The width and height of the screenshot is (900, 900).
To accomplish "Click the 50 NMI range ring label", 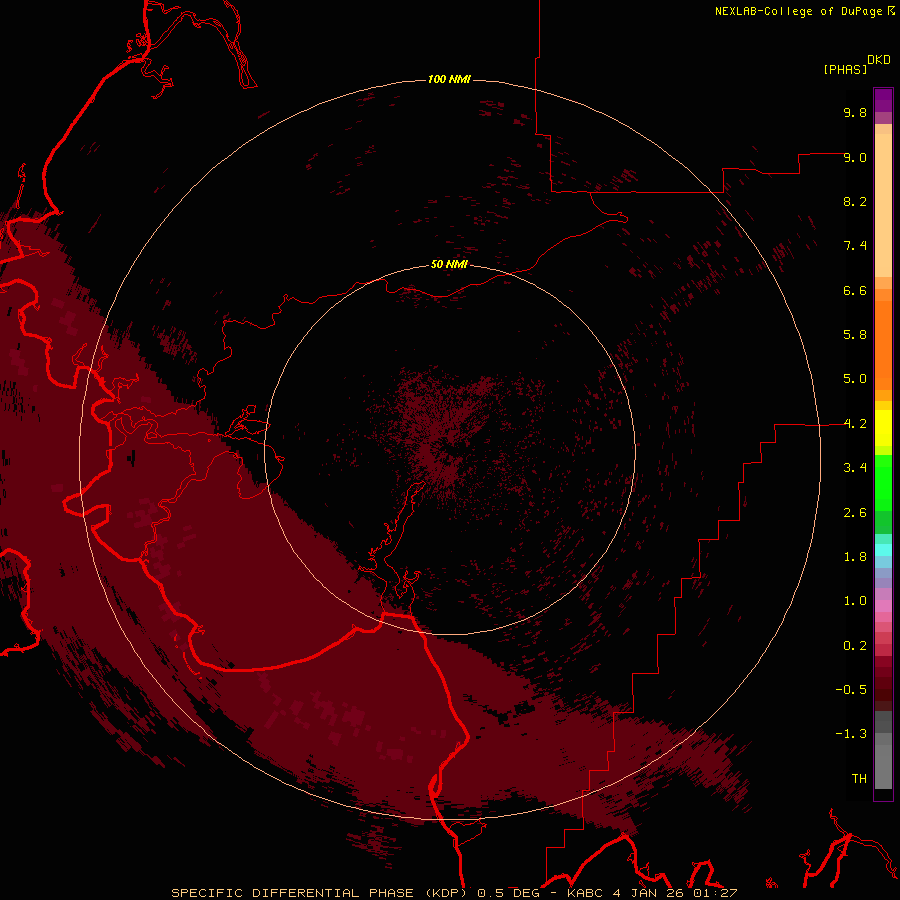I will coord(449,264).
